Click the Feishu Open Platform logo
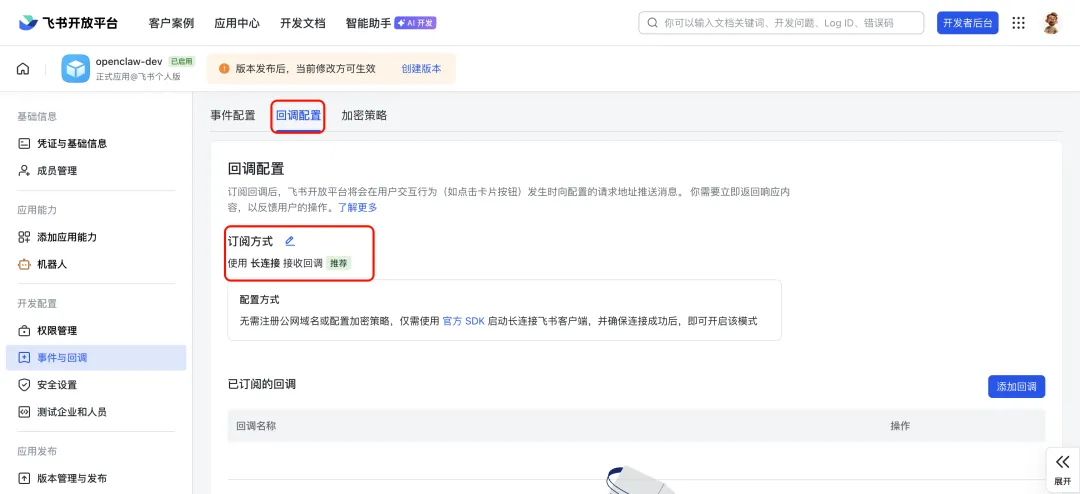The height and width of the screenshot is (494, 1080). pyautogui.click(x=68, y=23)
